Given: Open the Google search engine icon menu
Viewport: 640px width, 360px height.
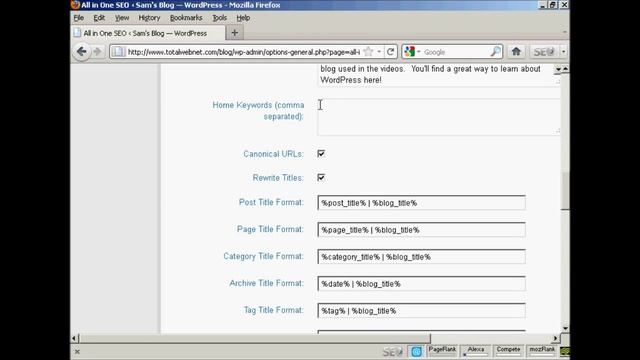Looking at the screenshot, I should [x=411, y=52].
